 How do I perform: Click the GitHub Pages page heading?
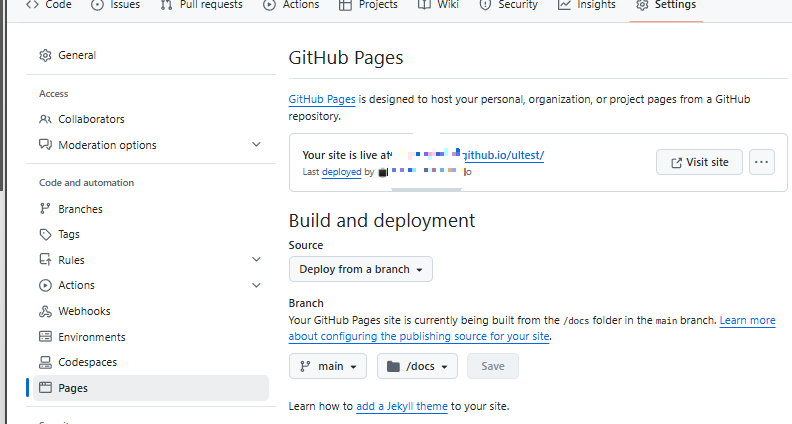345,58
